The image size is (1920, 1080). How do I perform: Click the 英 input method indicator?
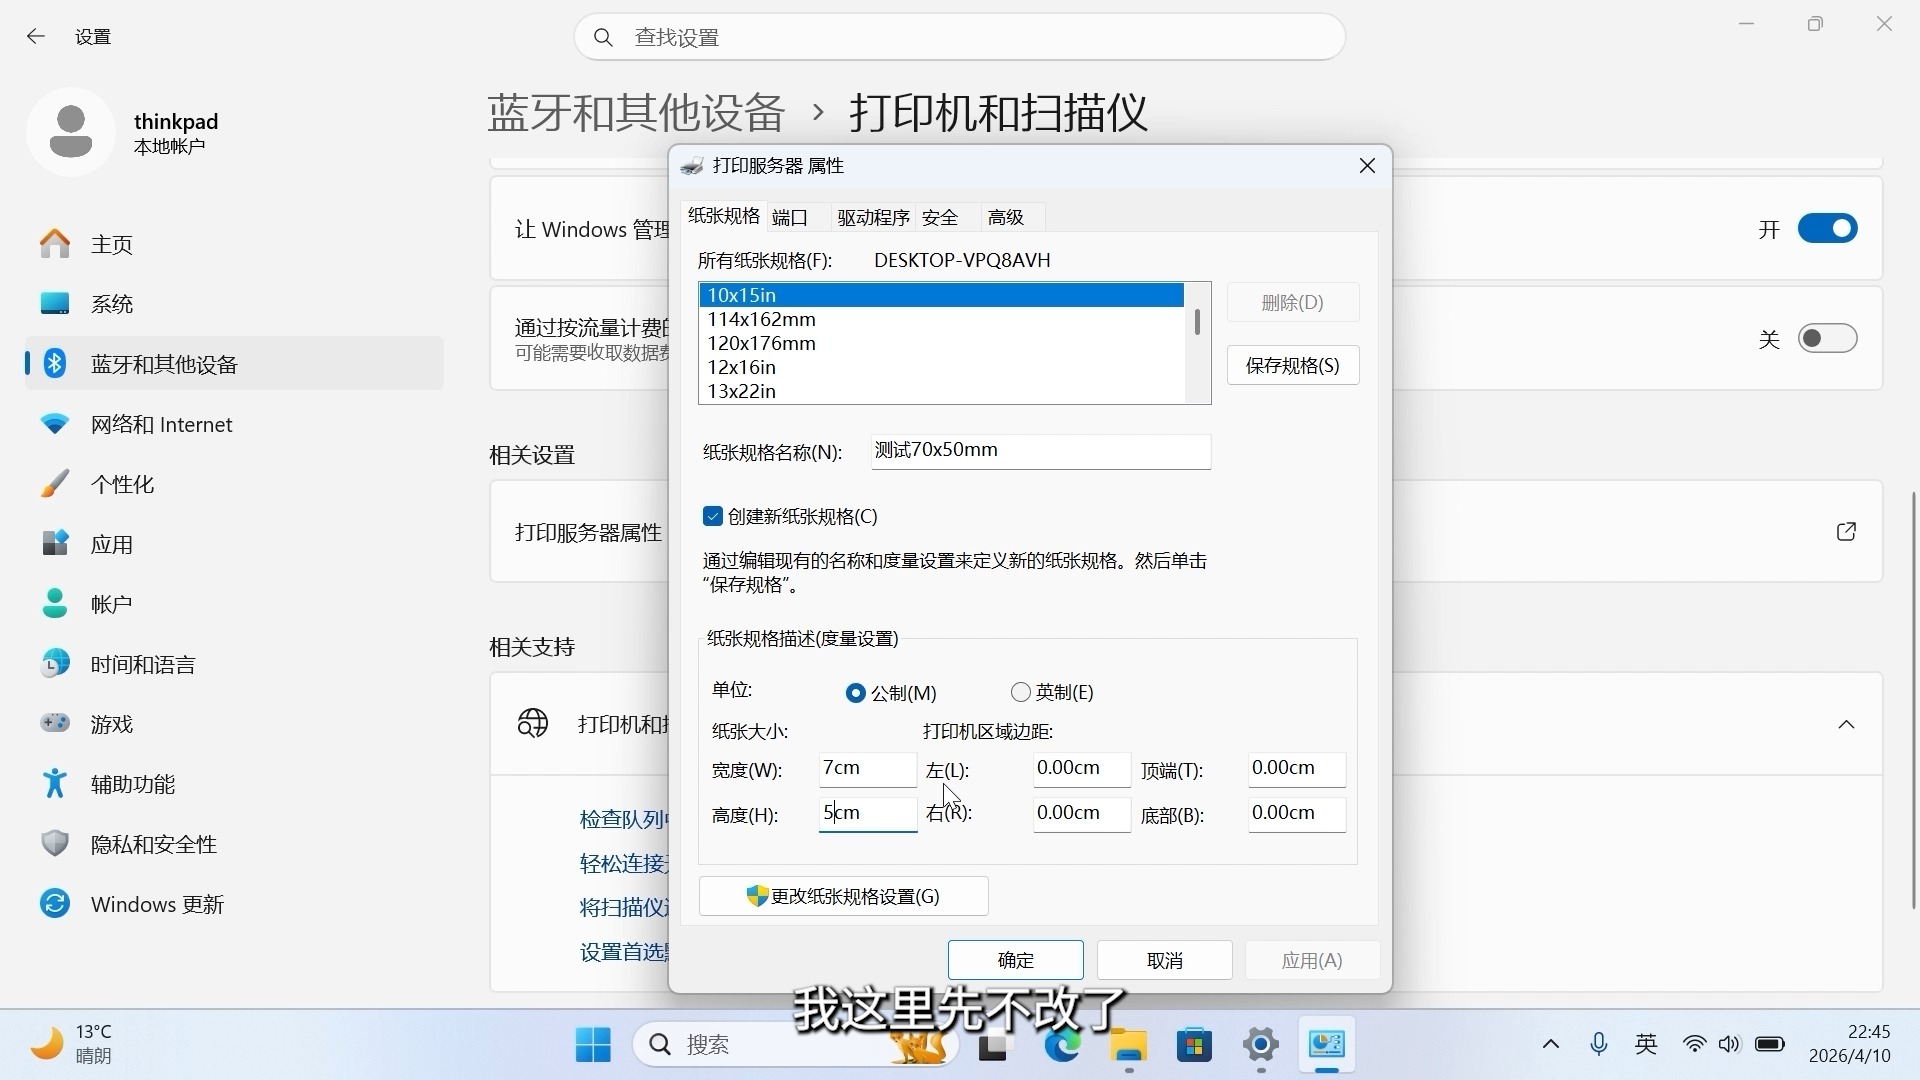click(x=1646, y=1045)
